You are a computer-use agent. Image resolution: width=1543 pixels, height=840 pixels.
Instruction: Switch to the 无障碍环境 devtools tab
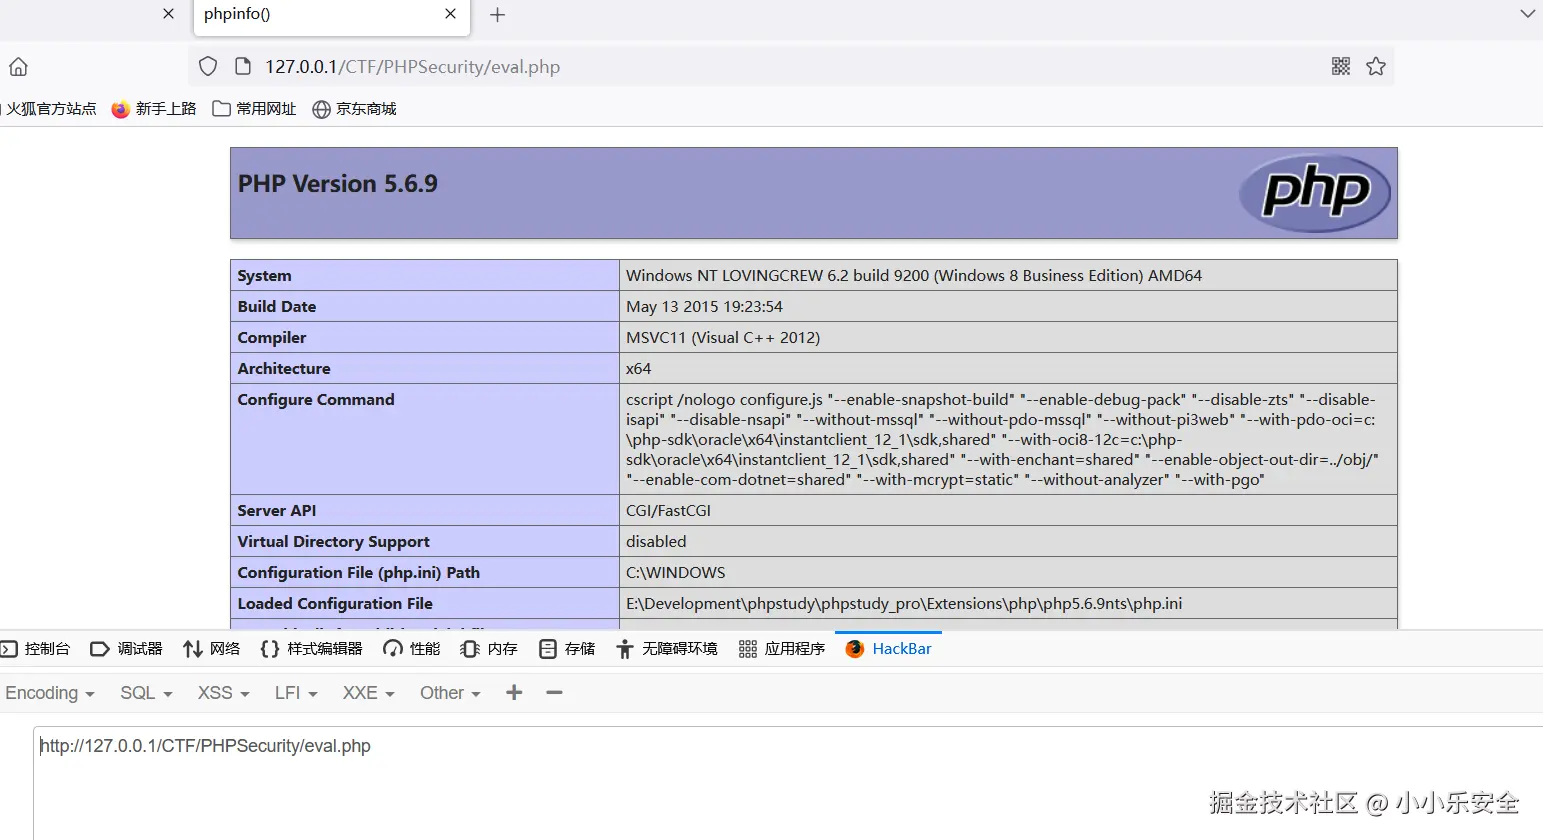pyautogui.click(x=667, y=649)
